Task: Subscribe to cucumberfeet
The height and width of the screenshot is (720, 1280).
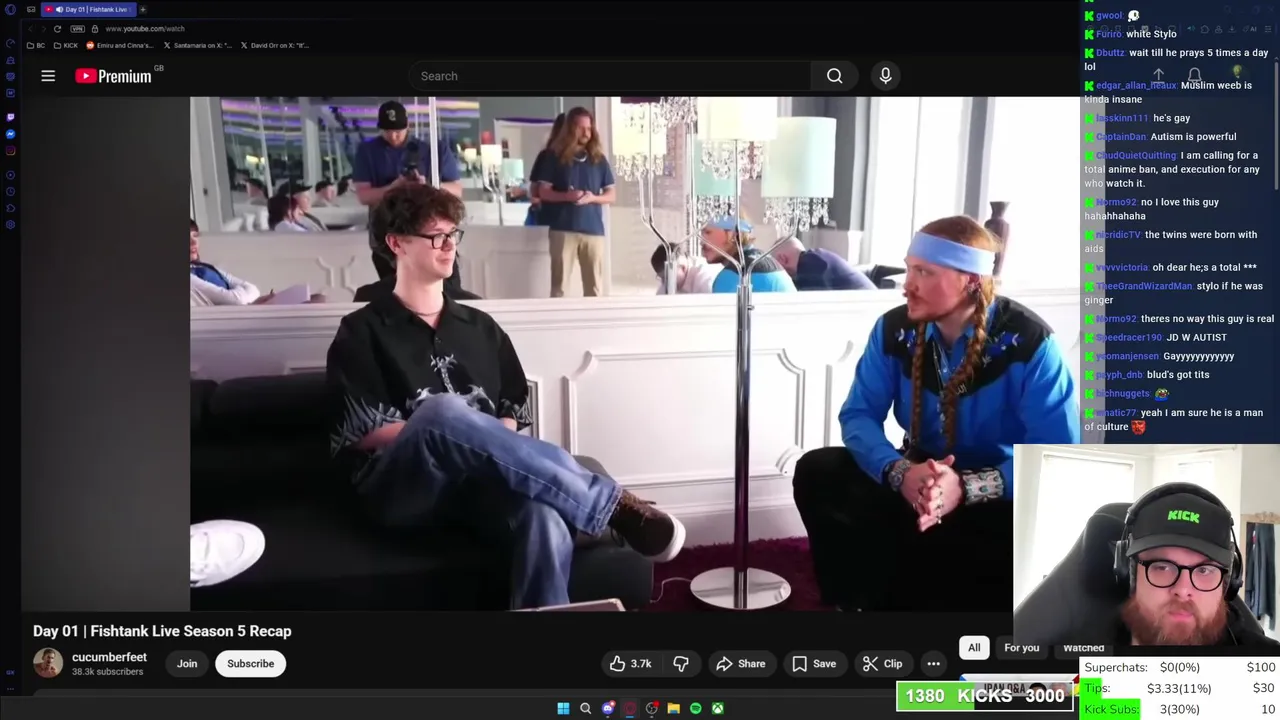Action: (x=250, y=664)
